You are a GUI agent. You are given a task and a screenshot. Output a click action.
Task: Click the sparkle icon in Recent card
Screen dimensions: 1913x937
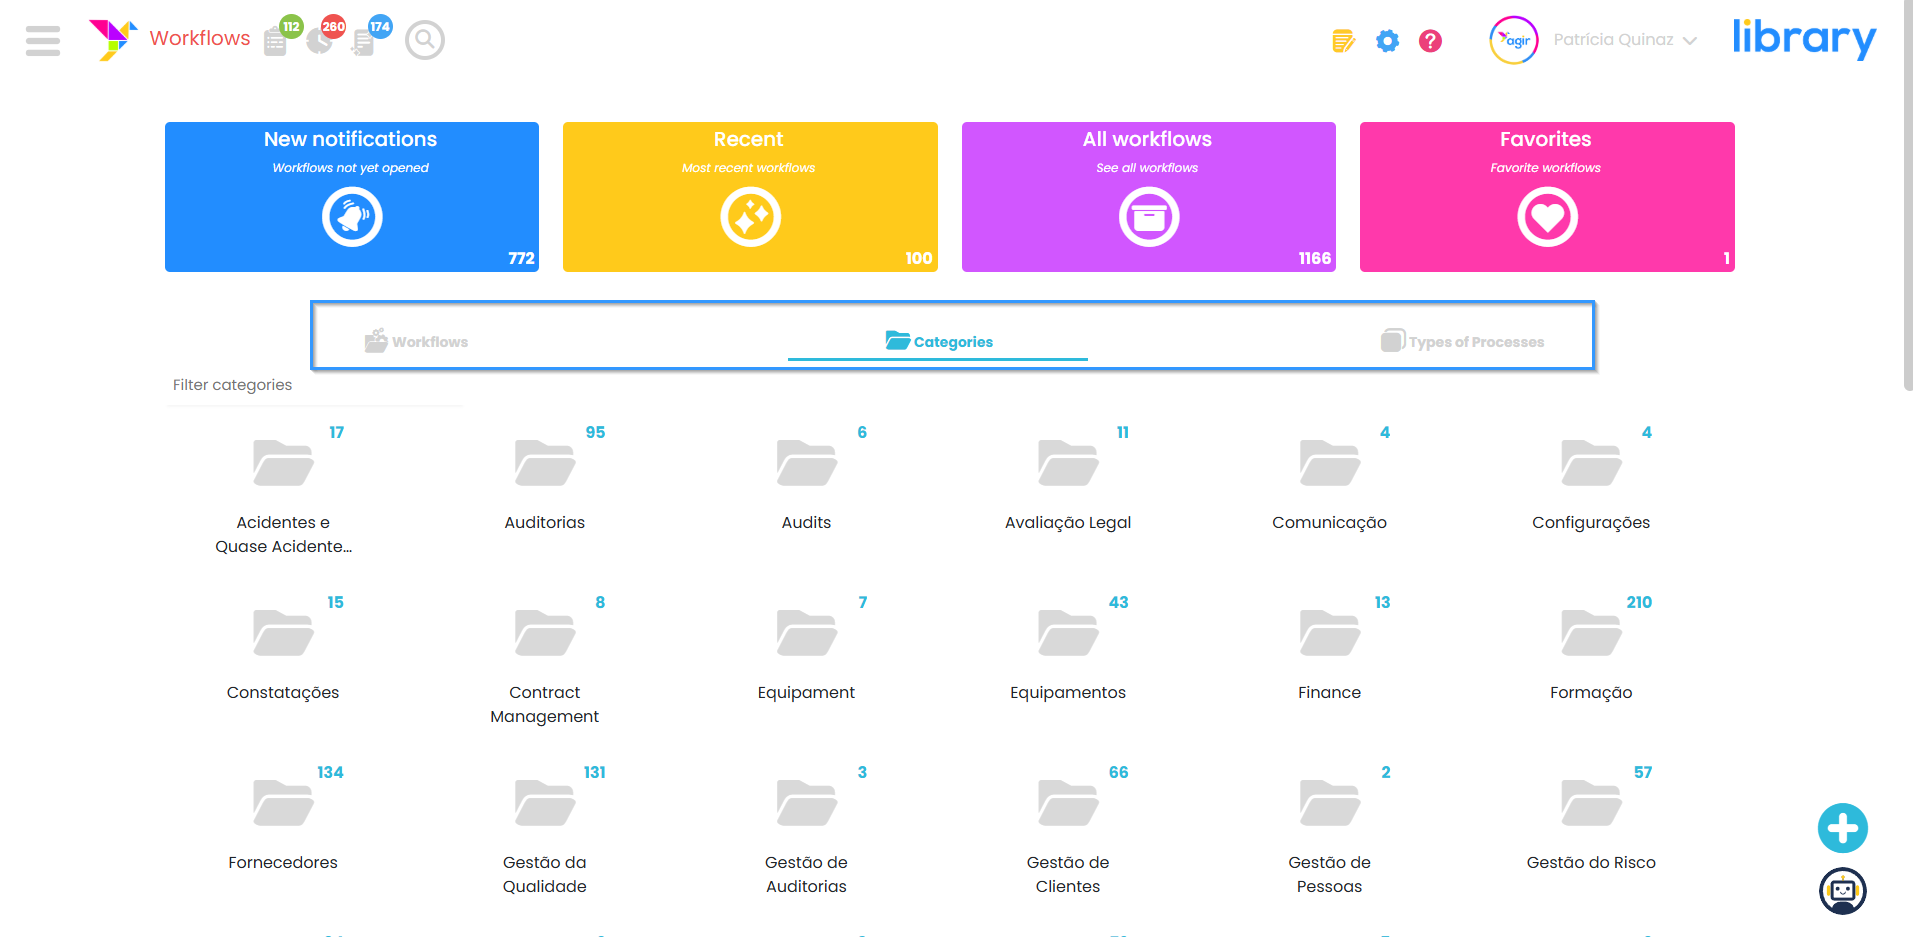click(751, 217)
